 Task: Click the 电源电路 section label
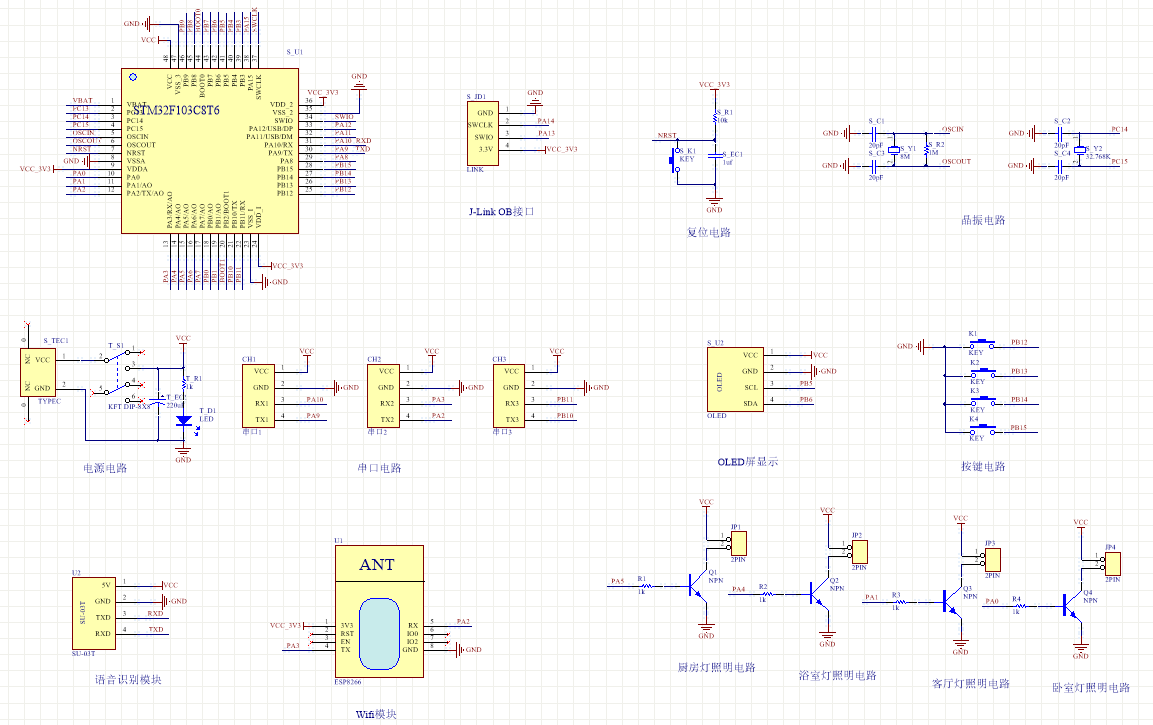105,468
